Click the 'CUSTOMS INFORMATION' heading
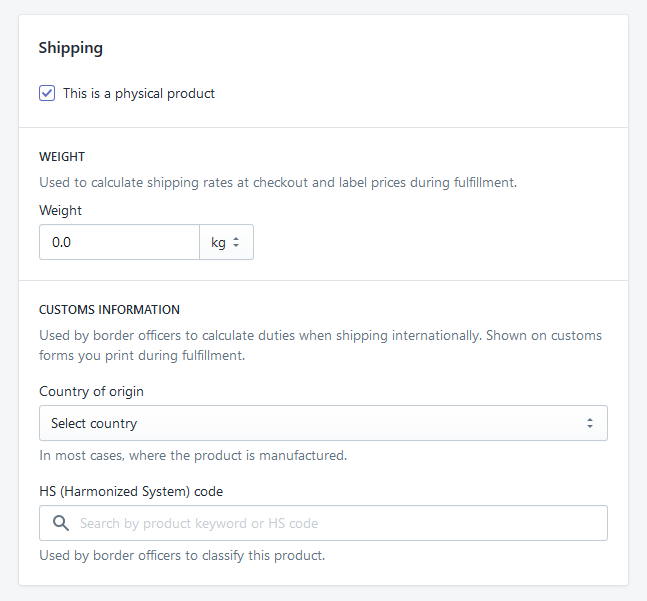Image resolution: width=647 pixels, height=601 pixels. (x=109, y=310)
